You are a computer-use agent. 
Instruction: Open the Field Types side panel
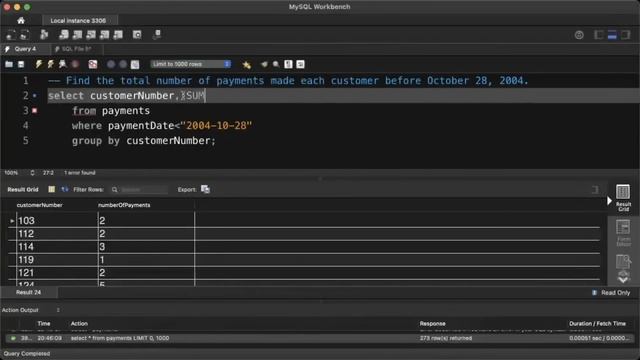click(x=623, y=262)
